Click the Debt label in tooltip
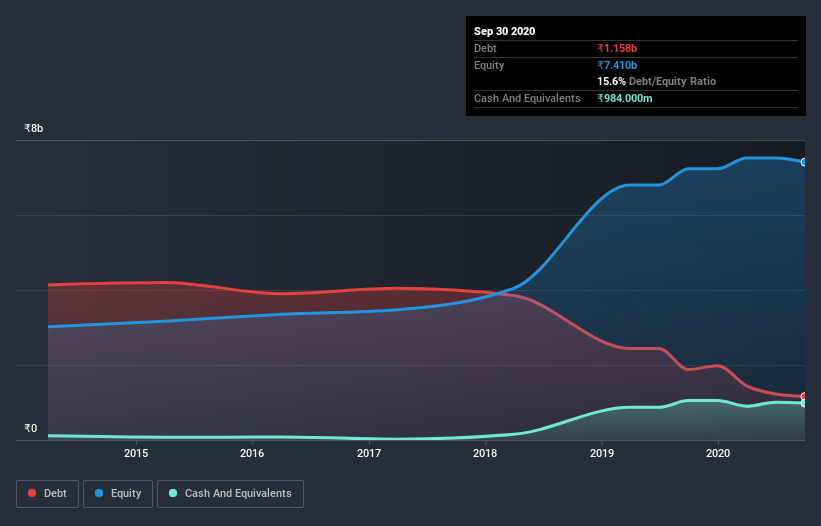Viewport: 821px width, 526px height. (x=485, y=48)
